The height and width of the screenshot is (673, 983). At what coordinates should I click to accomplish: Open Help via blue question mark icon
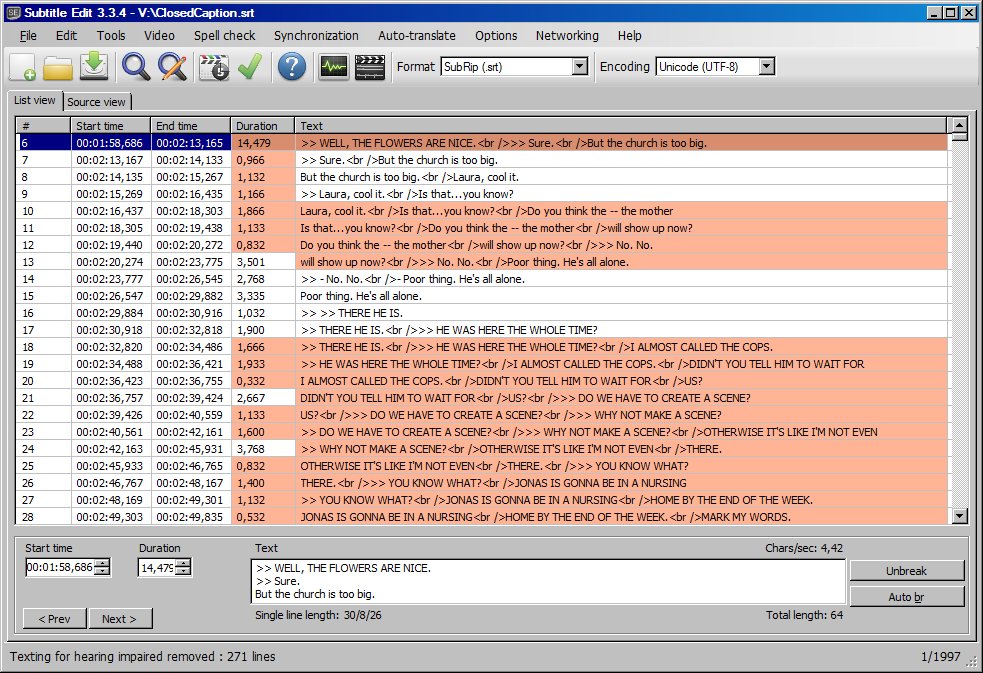292,66
